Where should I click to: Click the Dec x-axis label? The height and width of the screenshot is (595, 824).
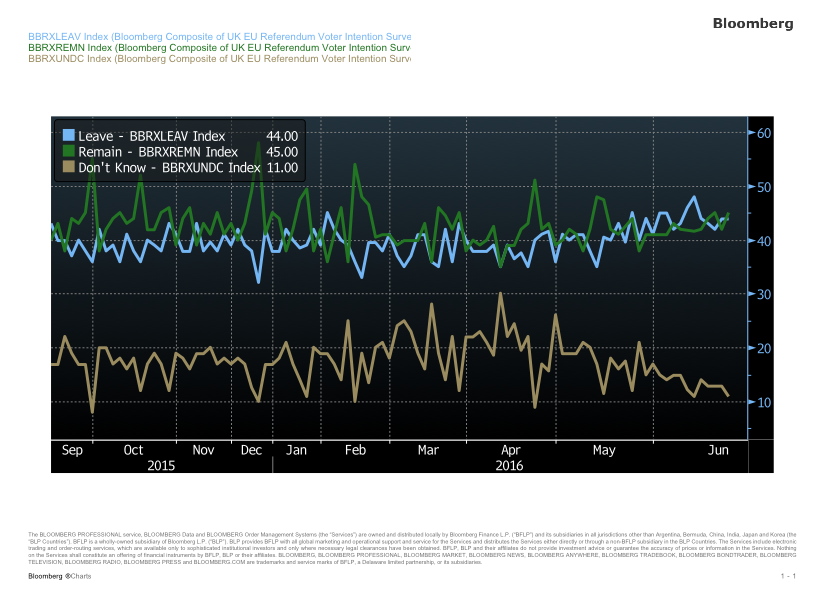(x=251, y=450)
